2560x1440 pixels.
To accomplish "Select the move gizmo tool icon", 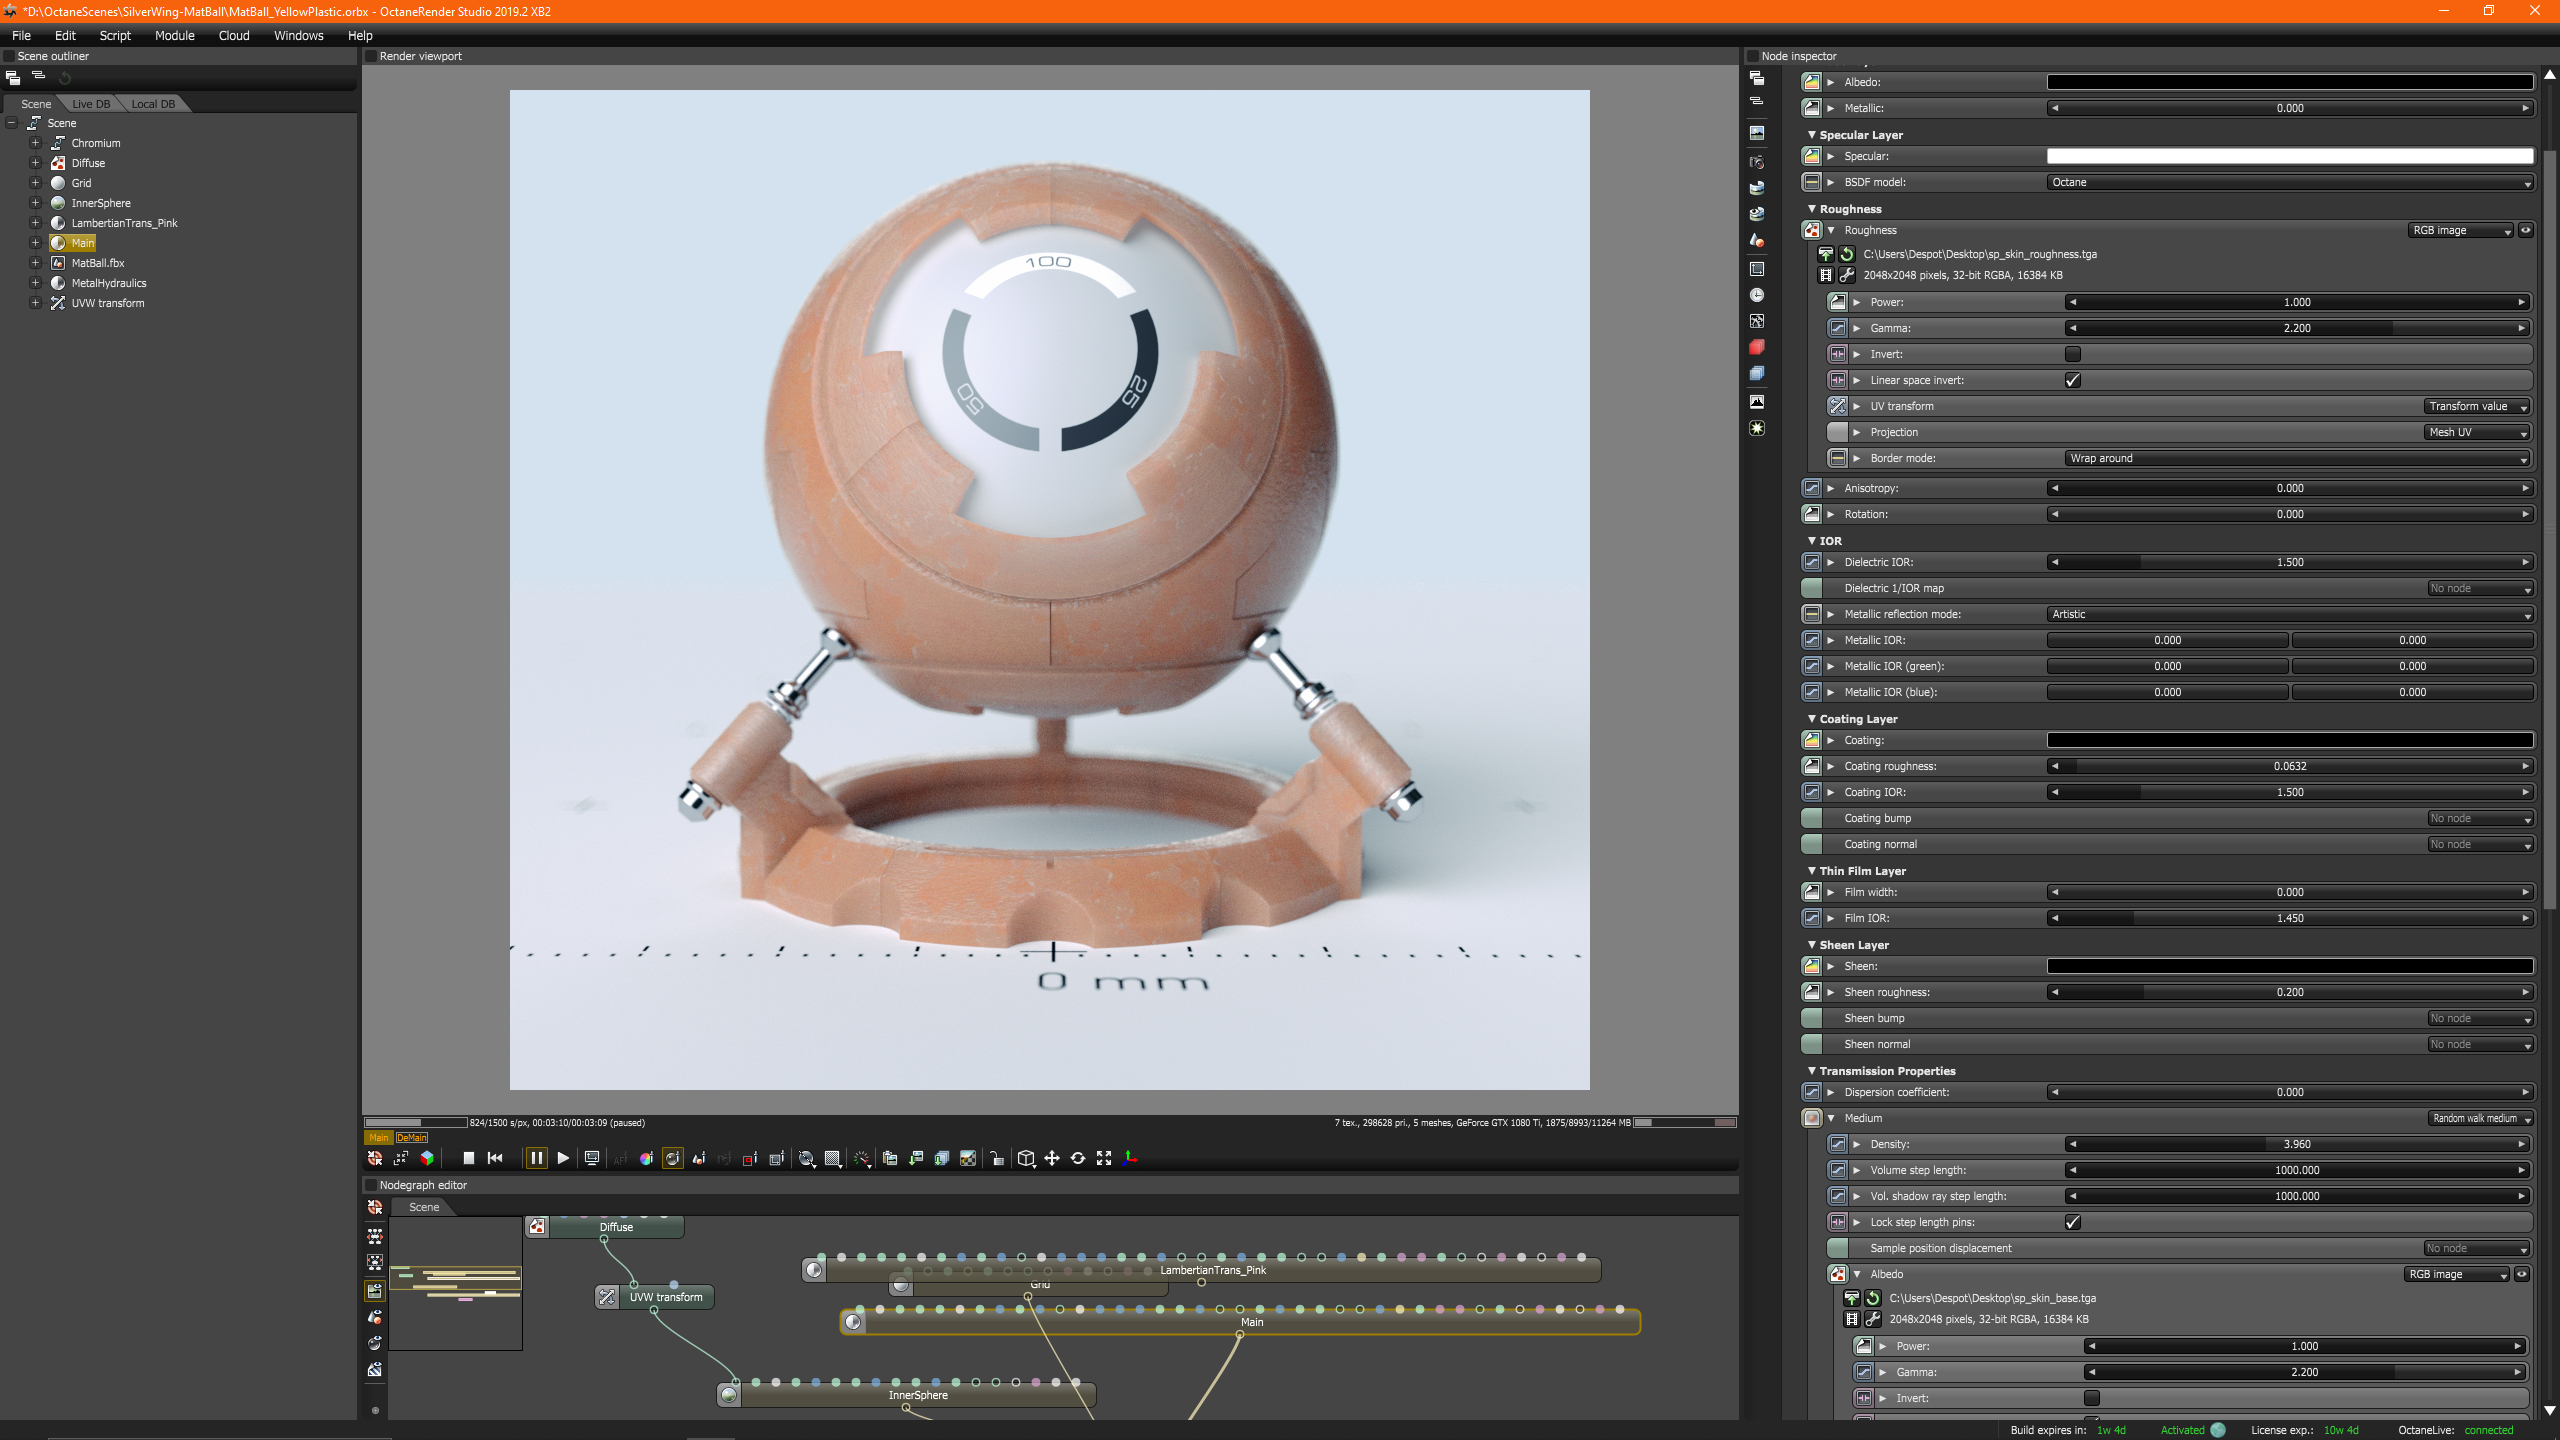I will tap(1052, 1158).
